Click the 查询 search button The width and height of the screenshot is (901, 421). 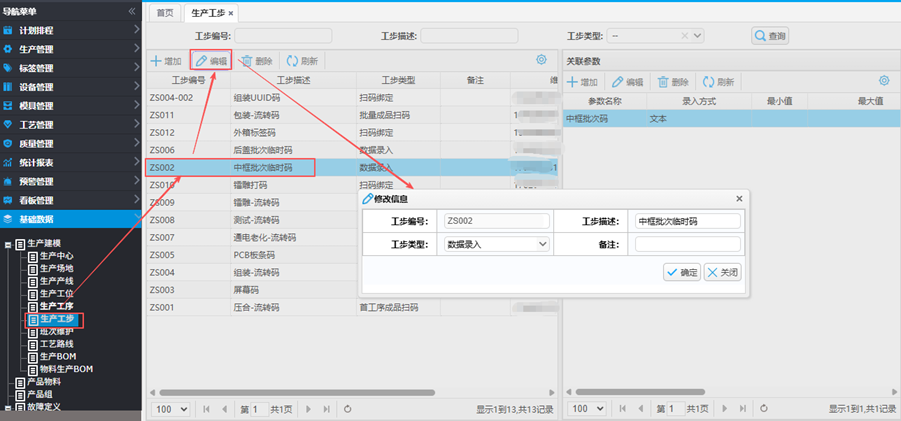point(770,36)
